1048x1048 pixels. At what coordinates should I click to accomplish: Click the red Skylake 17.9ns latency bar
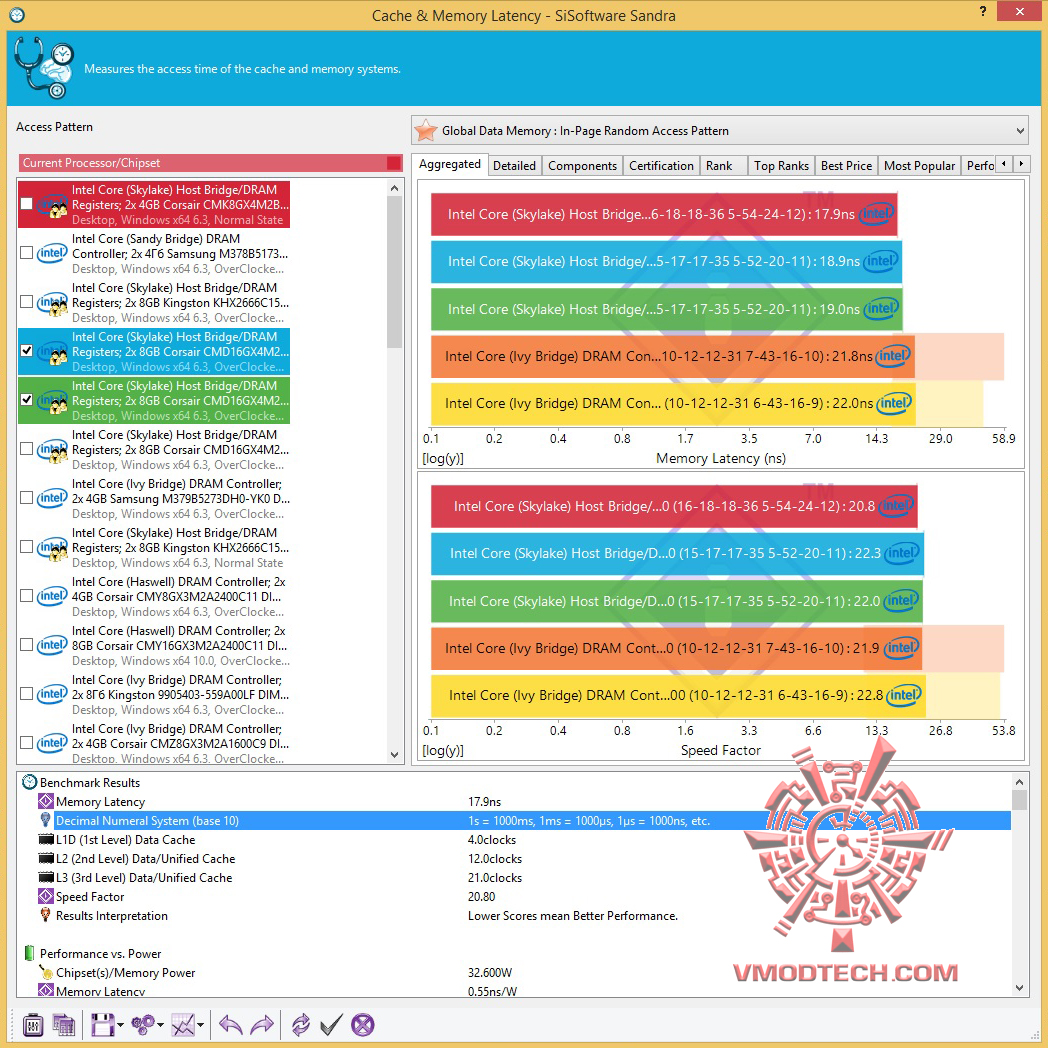click(664, 214)
